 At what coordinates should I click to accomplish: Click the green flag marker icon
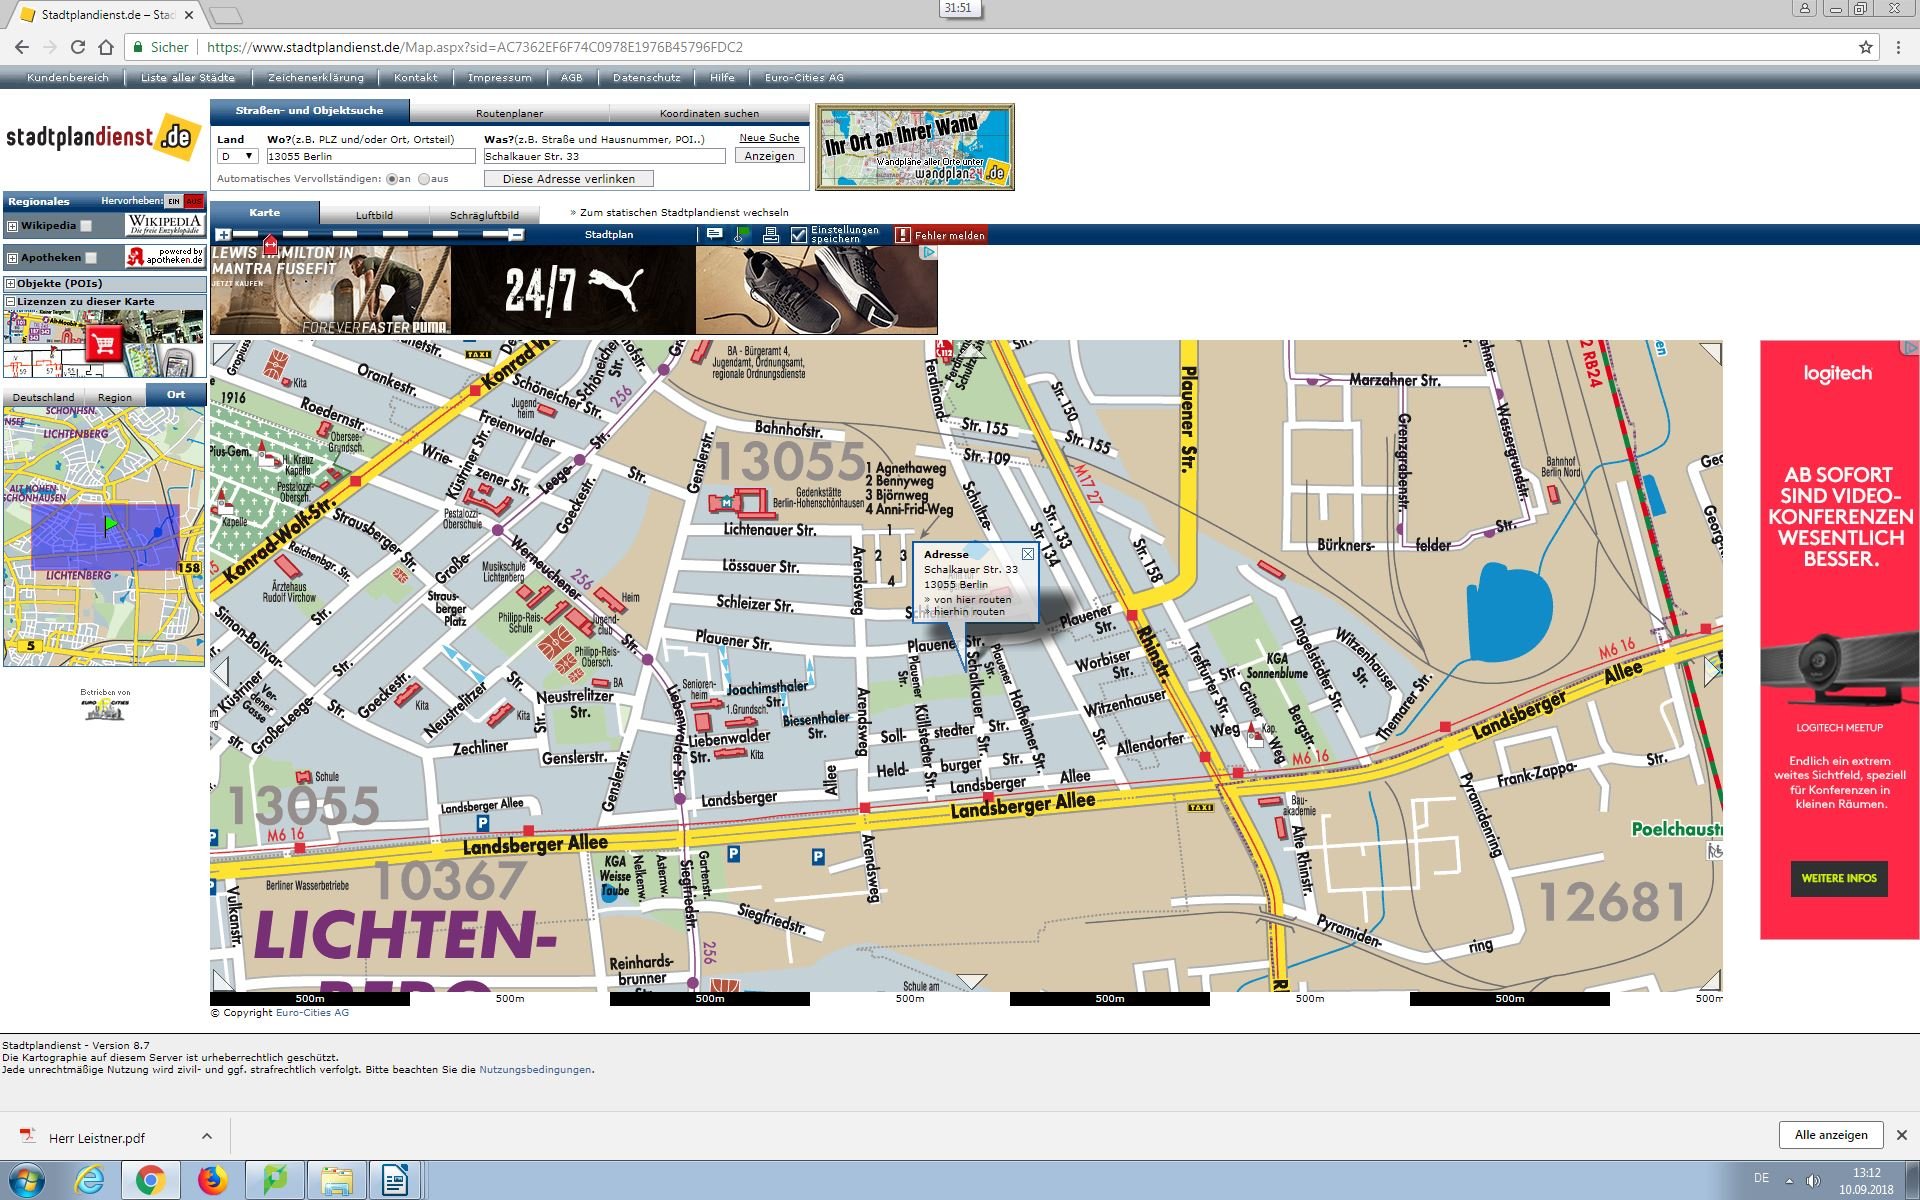741,235
